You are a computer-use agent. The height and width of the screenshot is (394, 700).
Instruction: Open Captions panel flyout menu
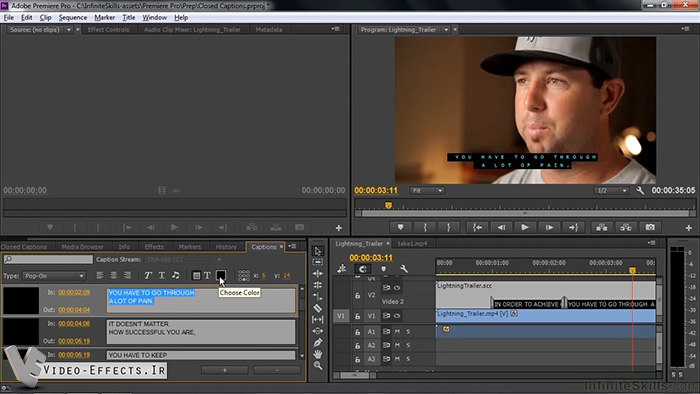tap(292, 246)
